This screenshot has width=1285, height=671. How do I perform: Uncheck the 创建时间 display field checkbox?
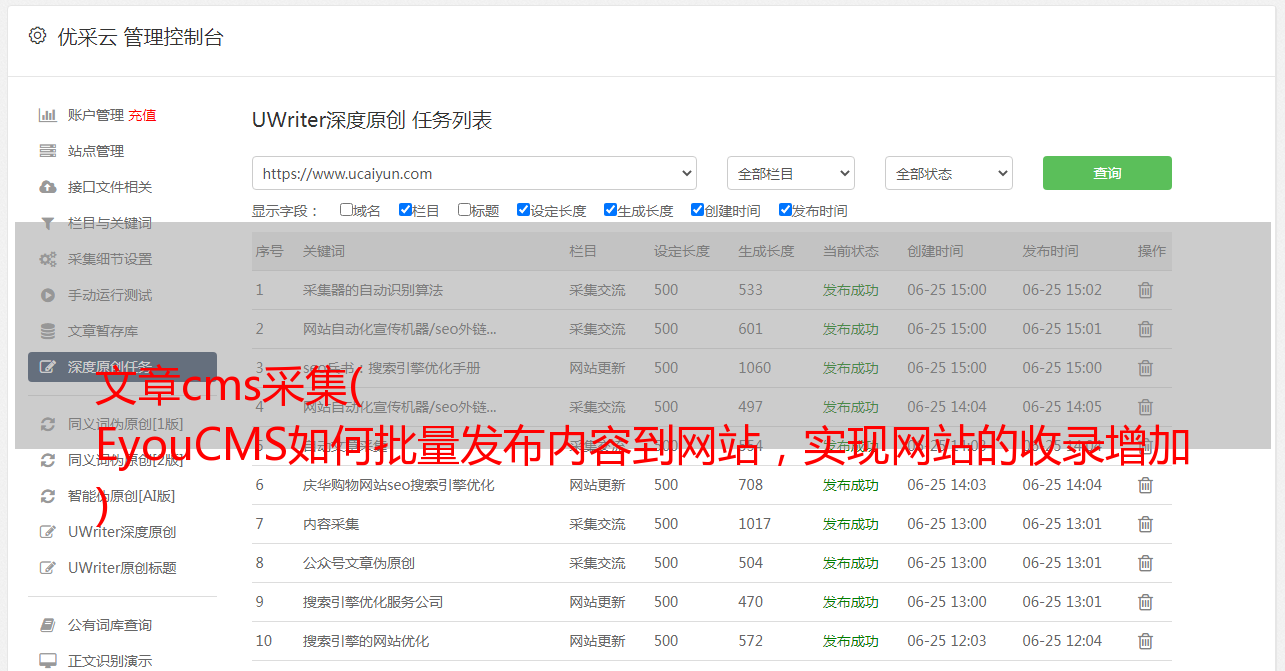coord(697,210)
